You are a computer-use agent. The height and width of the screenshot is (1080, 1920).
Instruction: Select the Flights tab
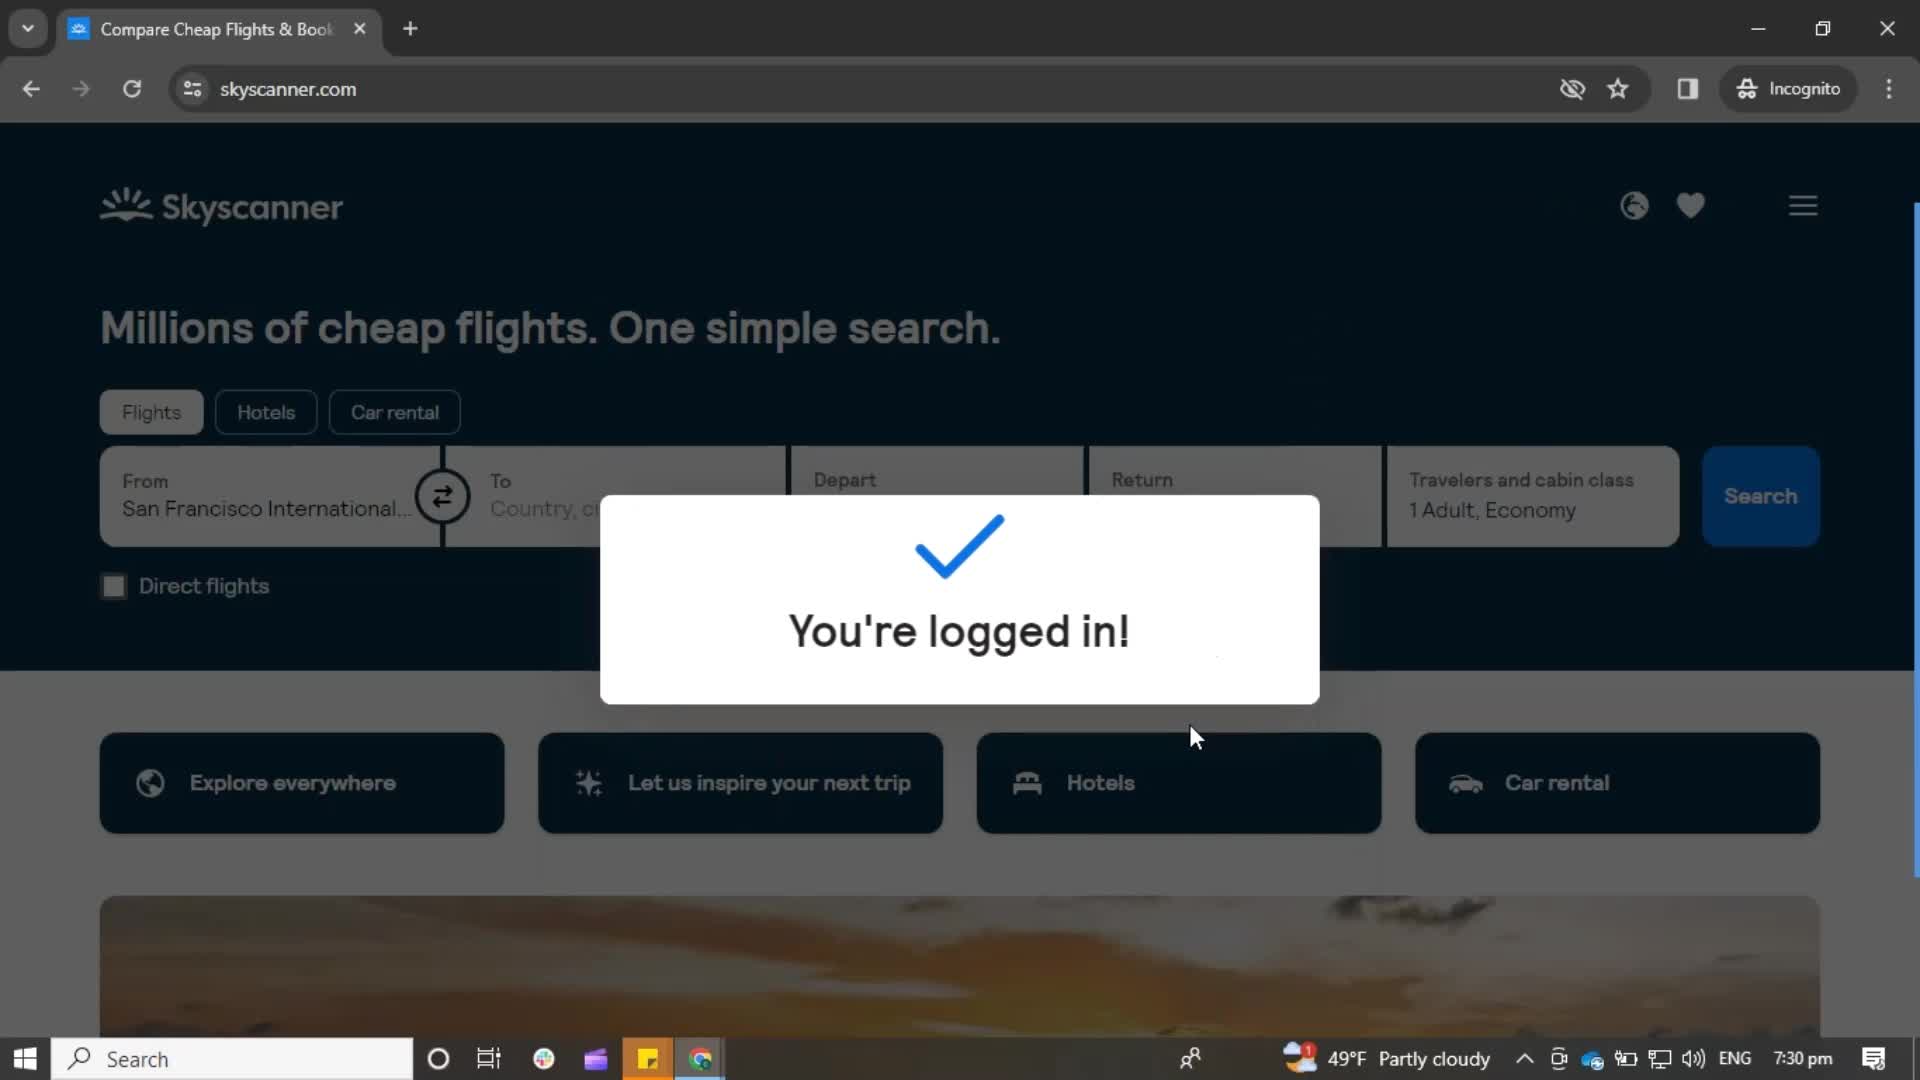click(152, 413)
